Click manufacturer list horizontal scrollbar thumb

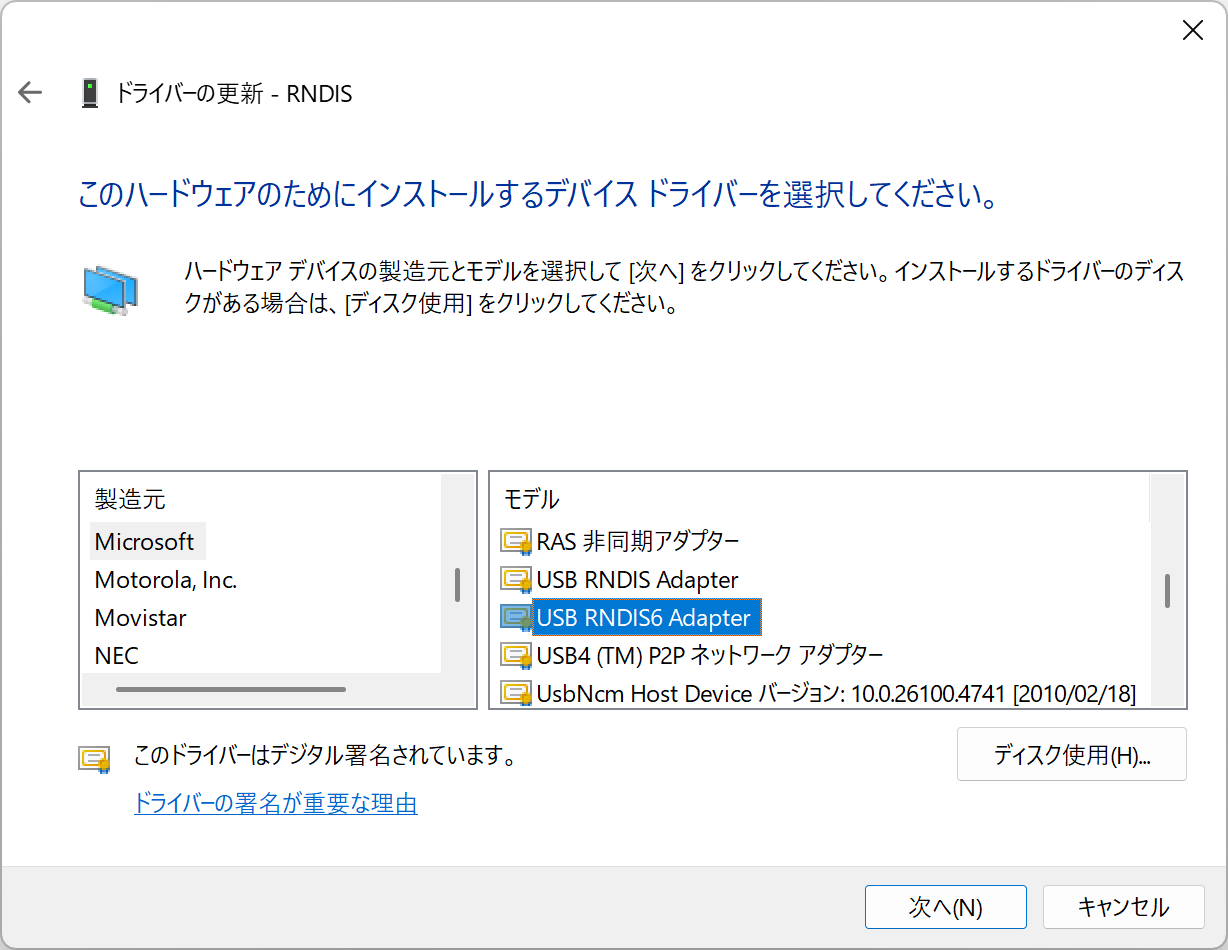click(231, 689)
